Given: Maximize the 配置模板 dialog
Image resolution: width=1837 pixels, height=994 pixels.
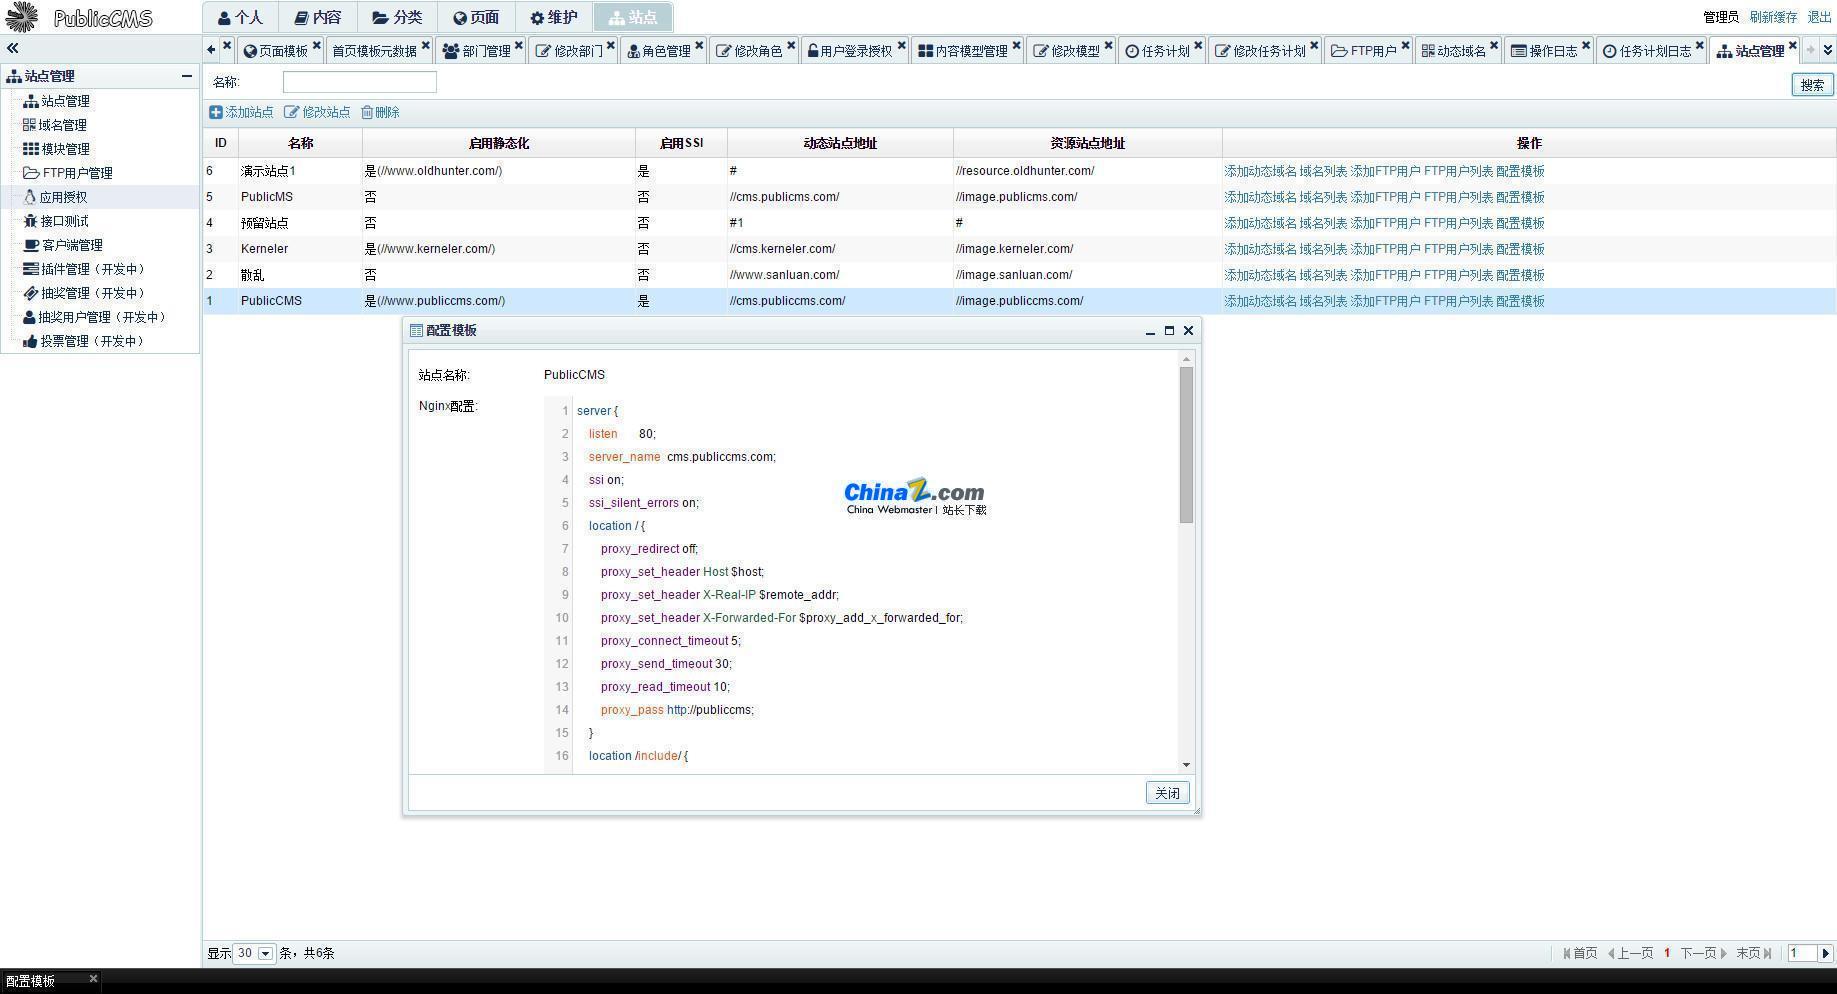Looking at the screenshot, I should click(1169, 331).
